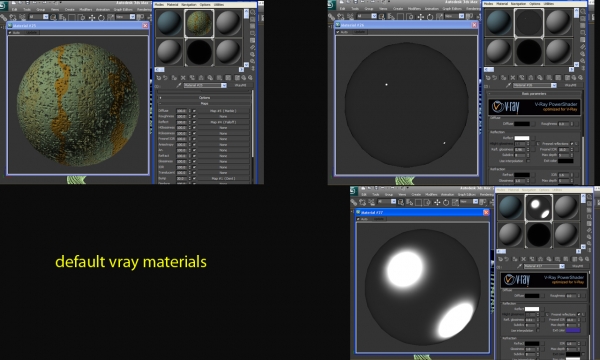Toggle Auto checkbox in Material #27 preview window
This screenshot has height=360, width=600.
pyautogui.click(x=359, y=219)
